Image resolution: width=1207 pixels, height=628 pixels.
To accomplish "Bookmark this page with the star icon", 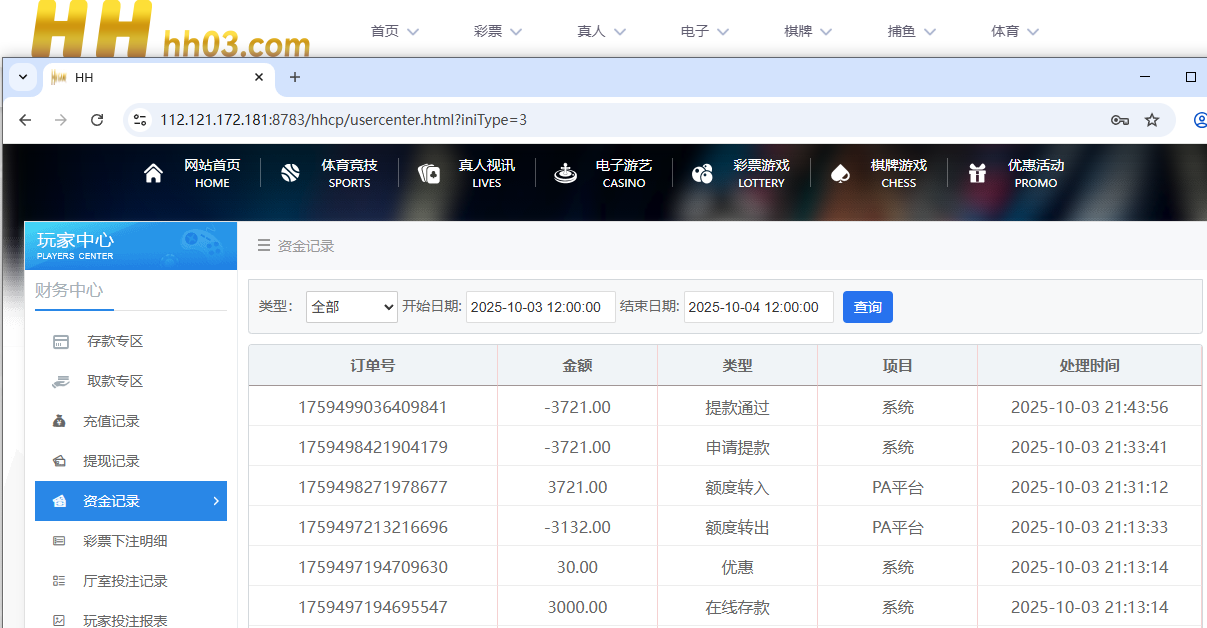I will pyautogui.click(x=1152, y=120).
